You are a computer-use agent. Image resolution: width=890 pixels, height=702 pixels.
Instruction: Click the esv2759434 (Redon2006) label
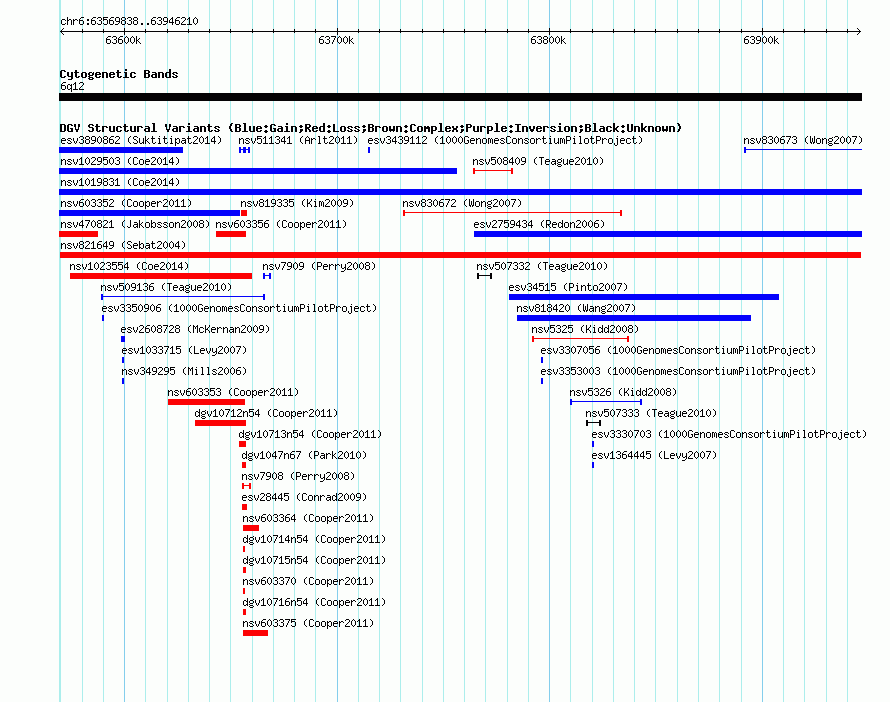[539, 224]
